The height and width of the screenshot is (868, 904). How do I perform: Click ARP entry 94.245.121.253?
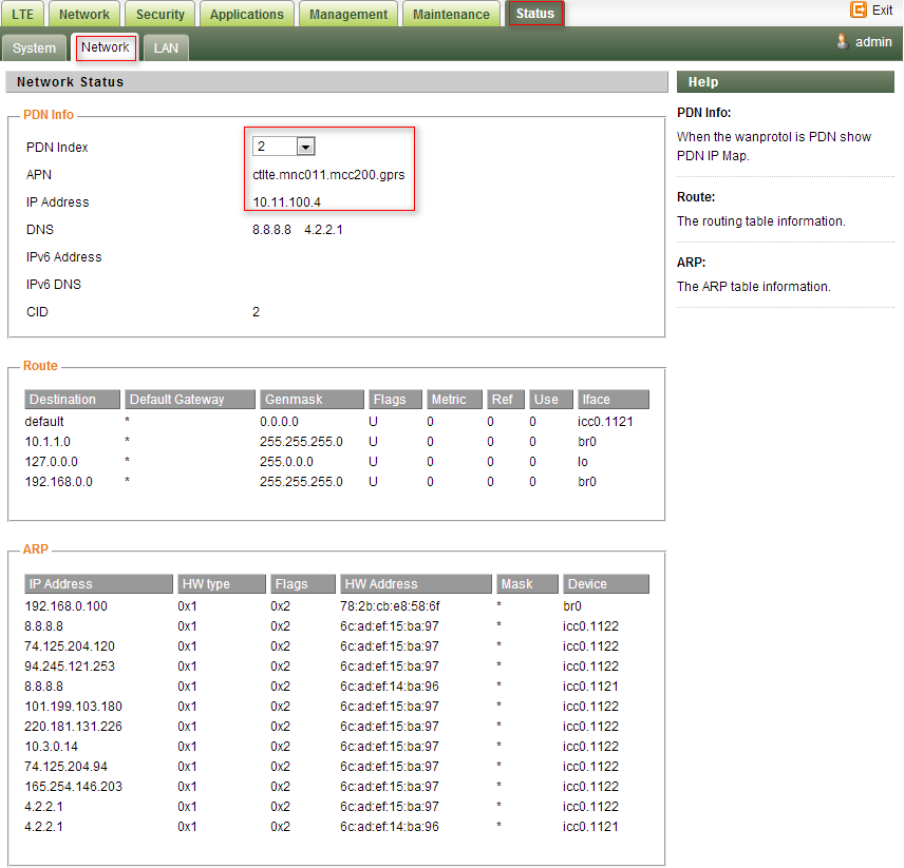pos(70,666)
